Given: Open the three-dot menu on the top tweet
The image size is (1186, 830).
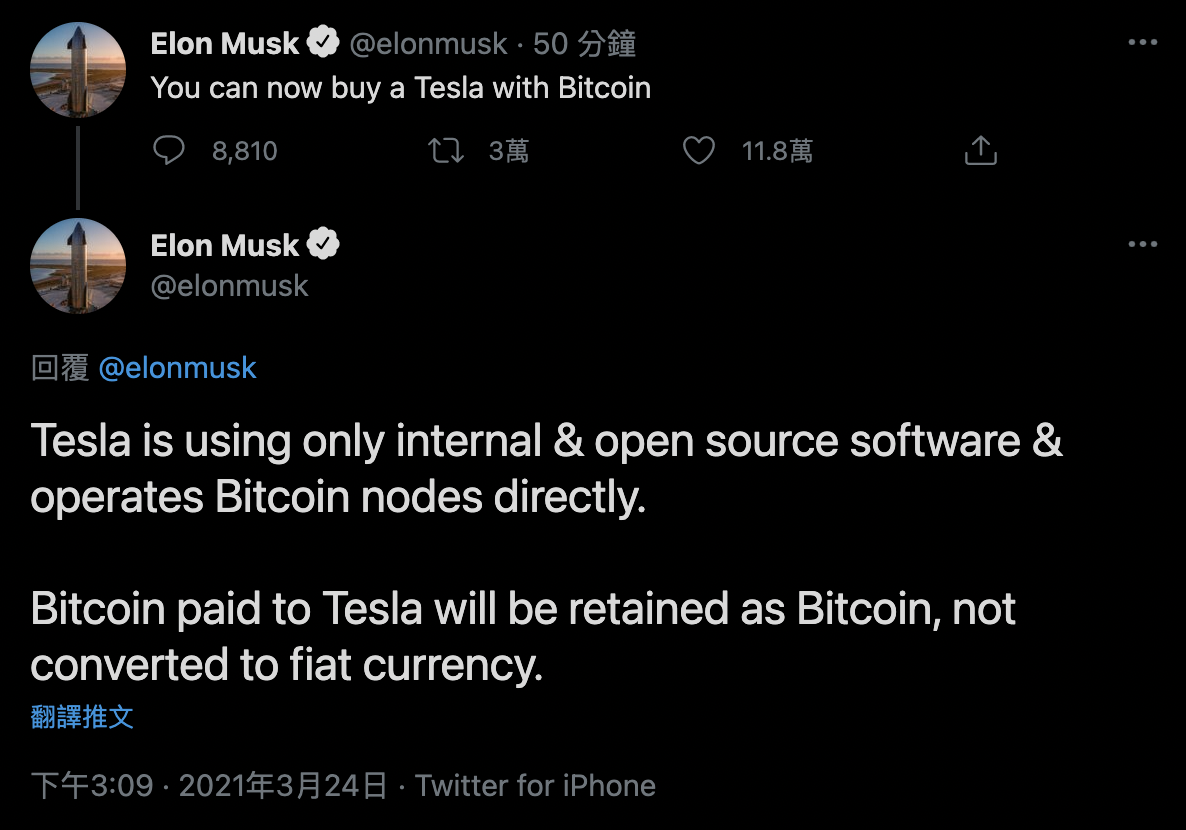Looking at the screenshot, I should pos(1142,42).
